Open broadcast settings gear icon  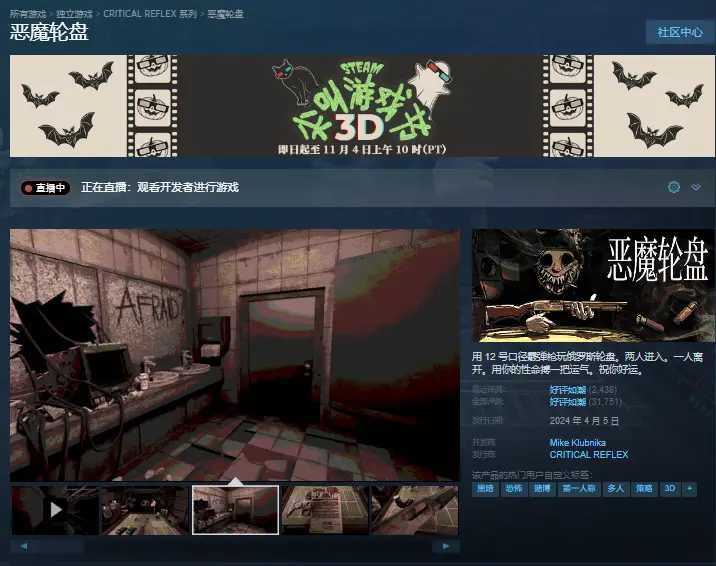pos(674,187)
